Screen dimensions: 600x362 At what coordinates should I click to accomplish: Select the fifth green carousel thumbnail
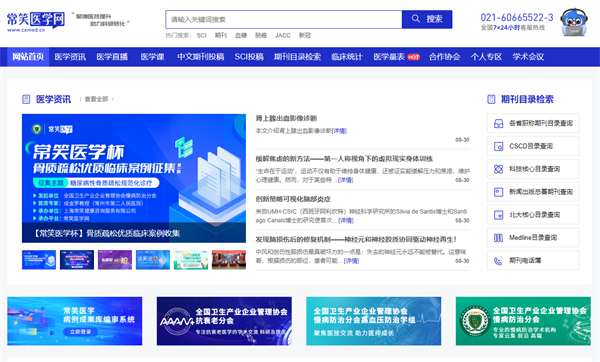tap(191, 260)
